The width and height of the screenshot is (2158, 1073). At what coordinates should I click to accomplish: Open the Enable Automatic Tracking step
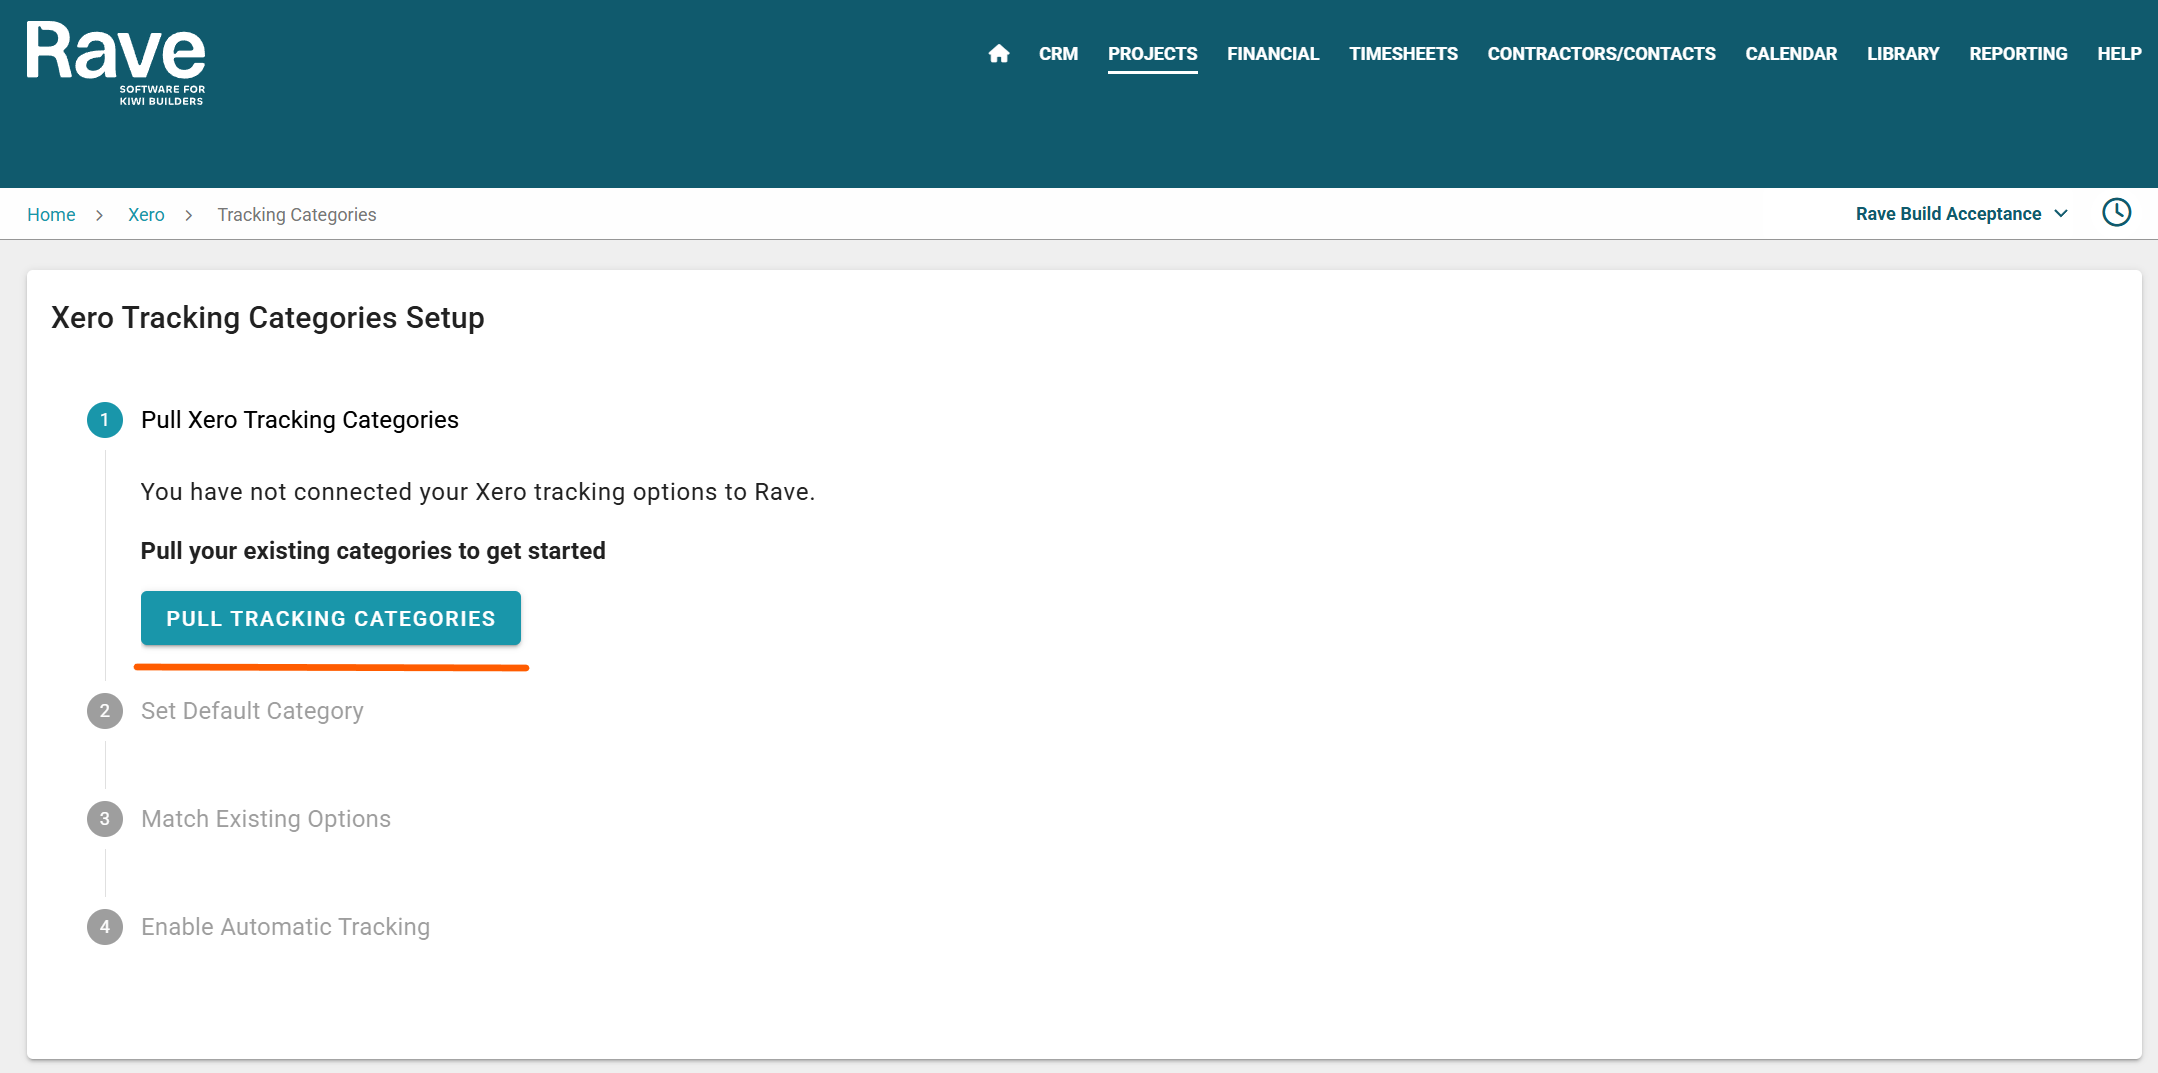285,927
